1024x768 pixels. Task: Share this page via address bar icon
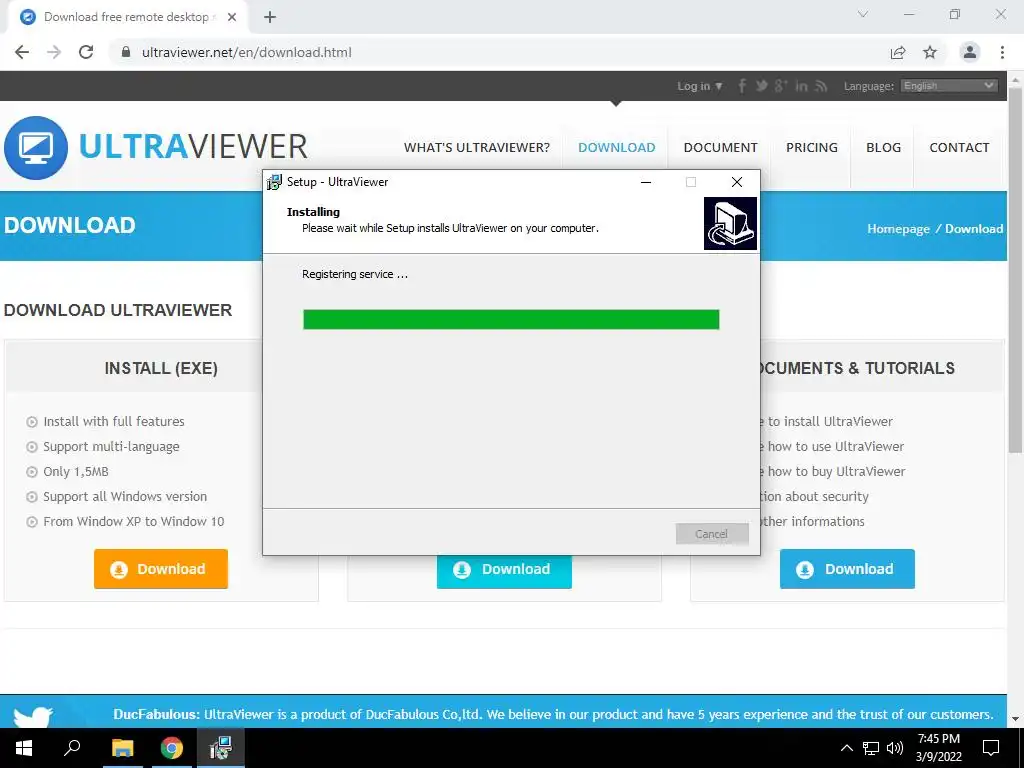tap(898, 52)
